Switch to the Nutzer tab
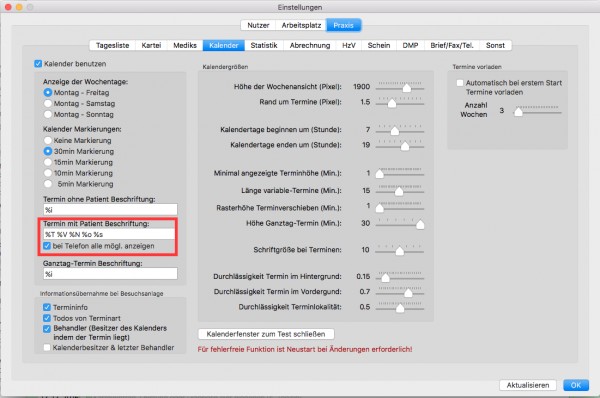This screenshot has height=398, width=600. click(x=258, y=25)
